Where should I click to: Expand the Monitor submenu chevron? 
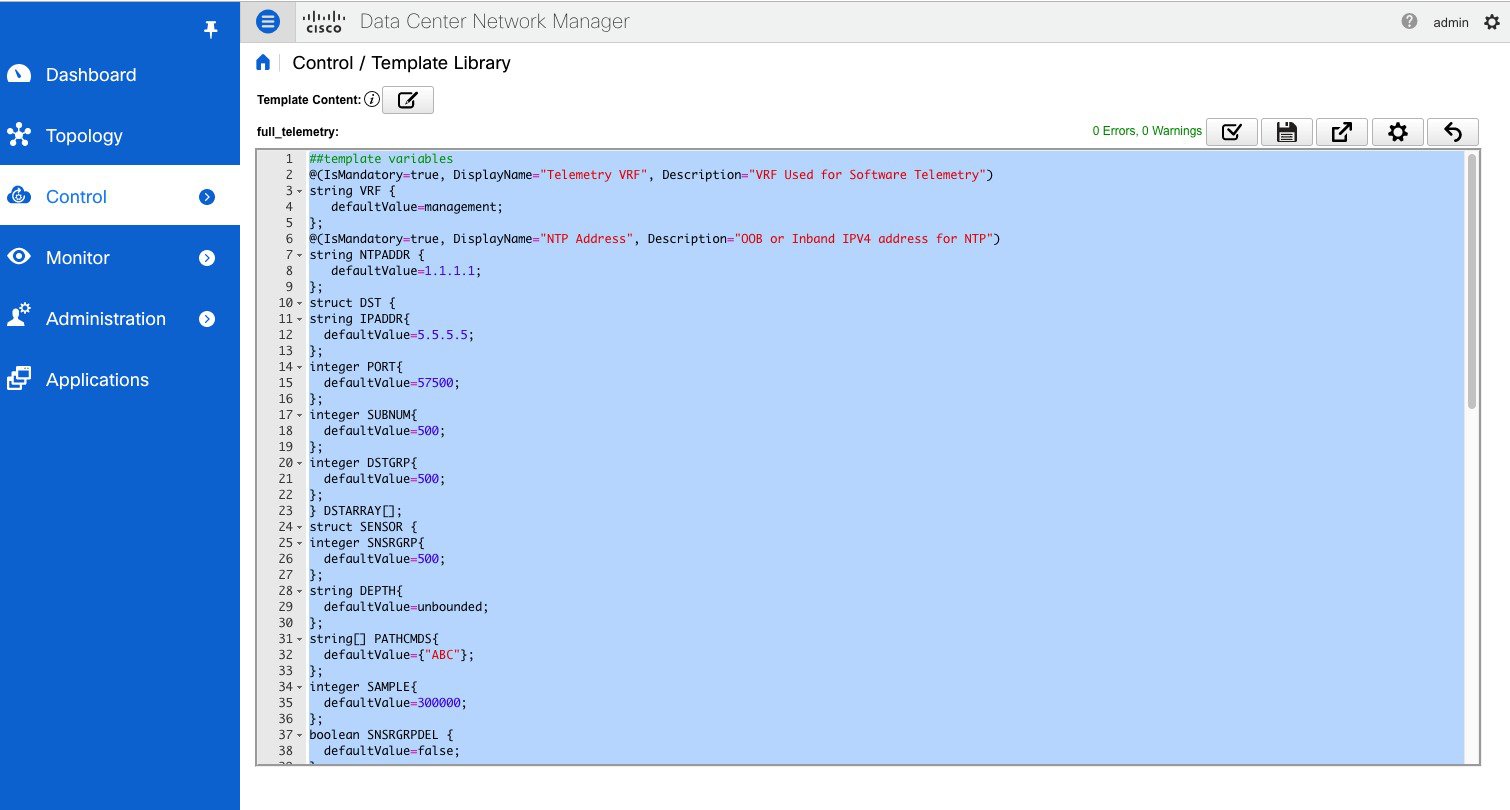pyautogui.click(x=207, y=258)
